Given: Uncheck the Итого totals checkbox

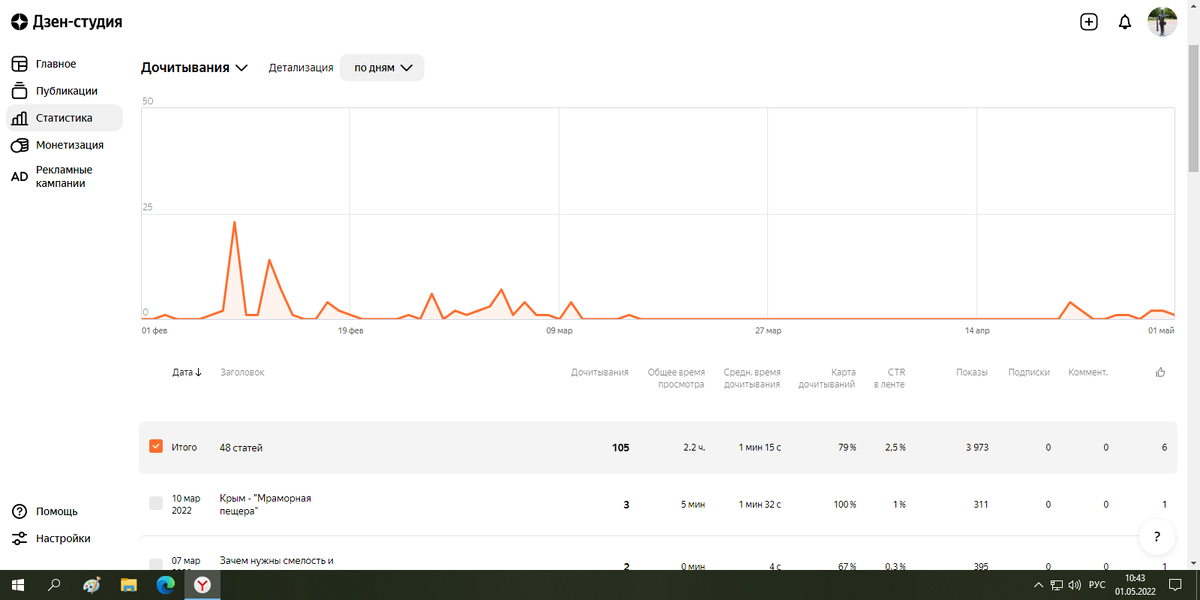Looking at the screenshot, I should (x=155, y=446).
